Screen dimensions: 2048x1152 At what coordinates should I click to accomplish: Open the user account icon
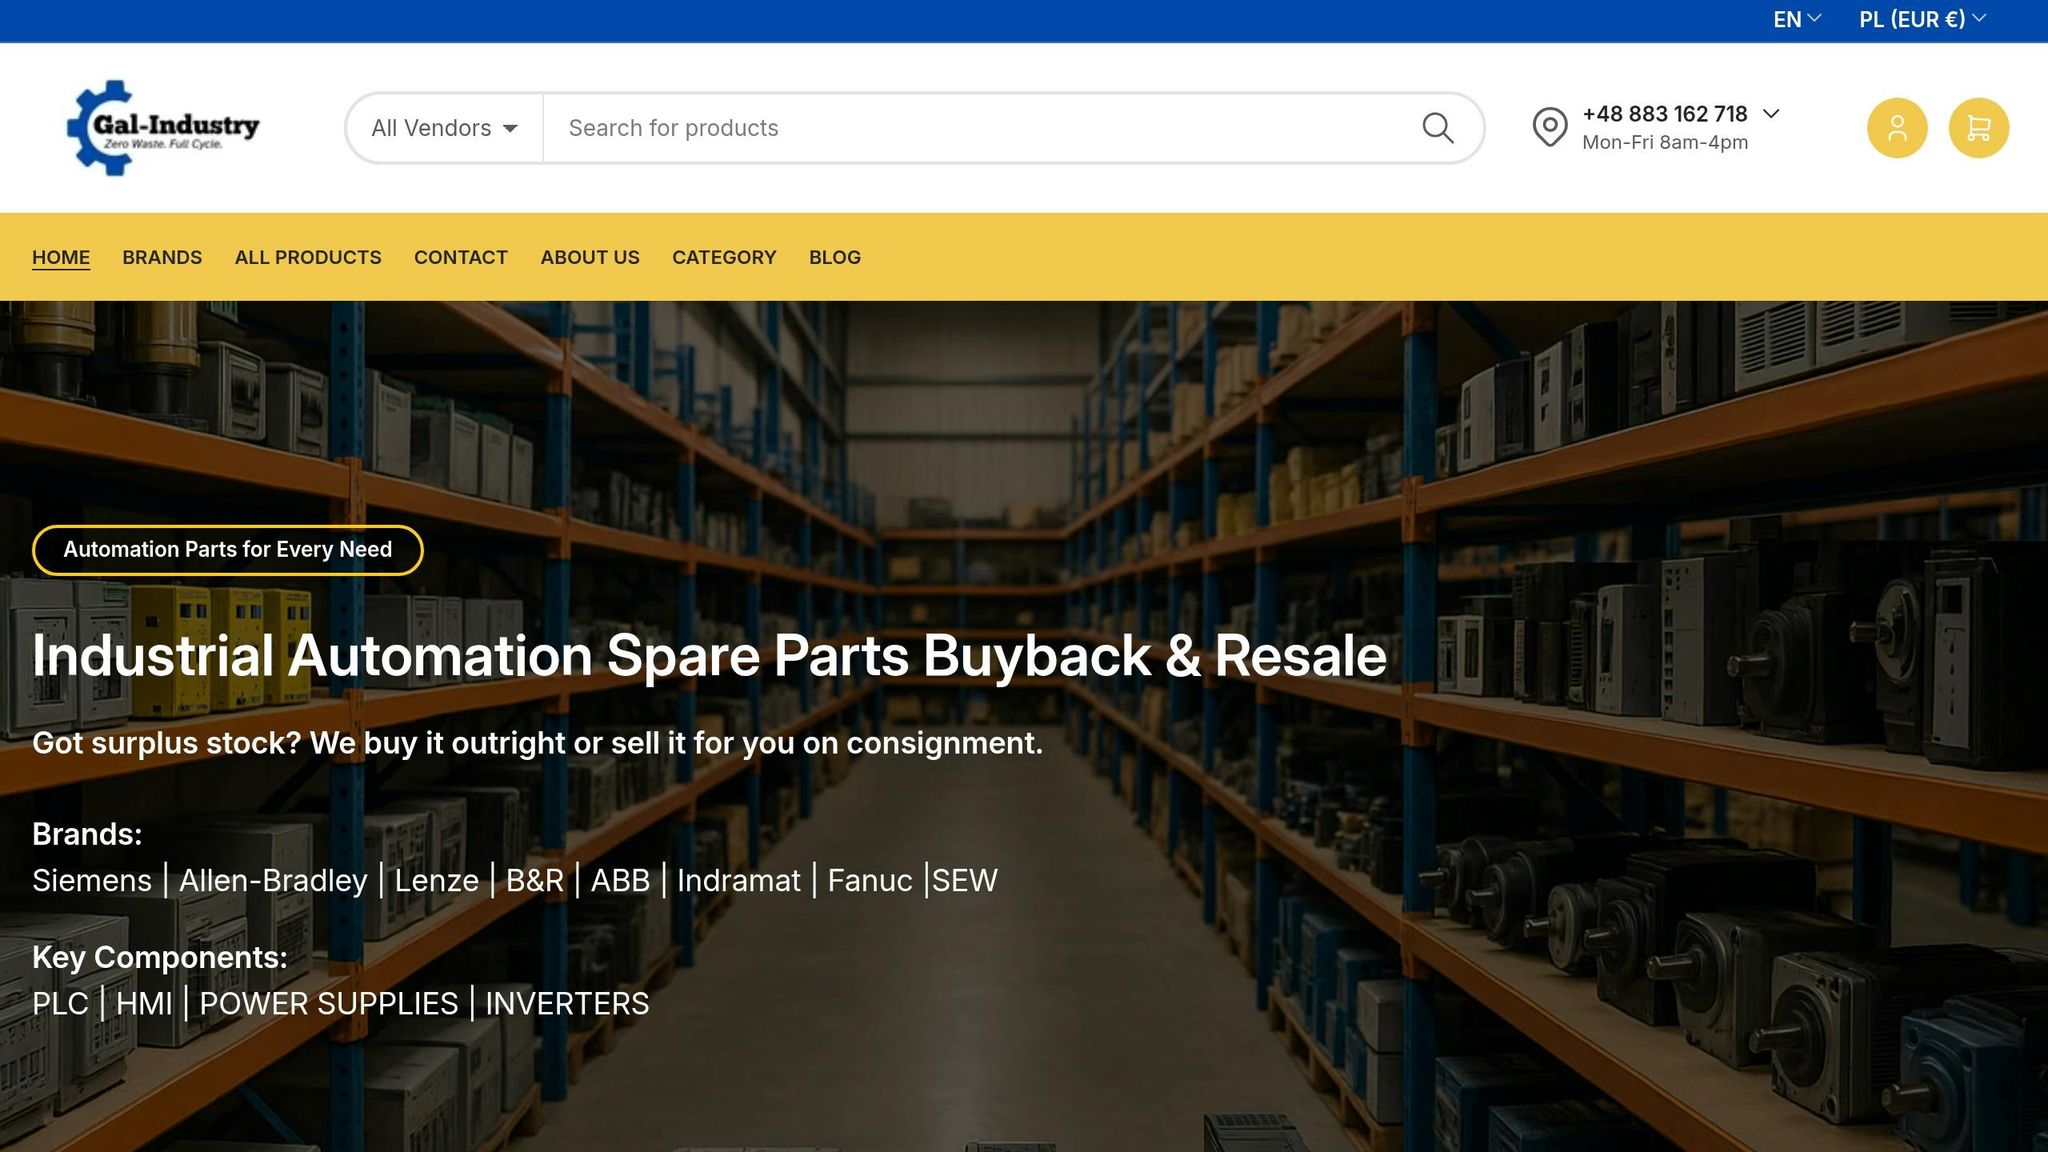tap(1897, 128)
